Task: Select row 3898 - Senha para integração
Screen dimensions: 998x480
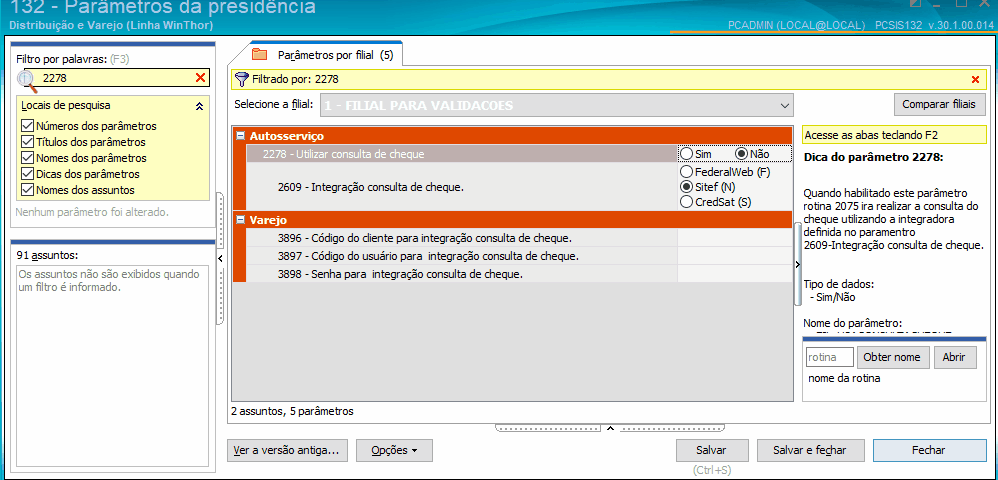Action: pyautogui.click(x=461, y=274)
